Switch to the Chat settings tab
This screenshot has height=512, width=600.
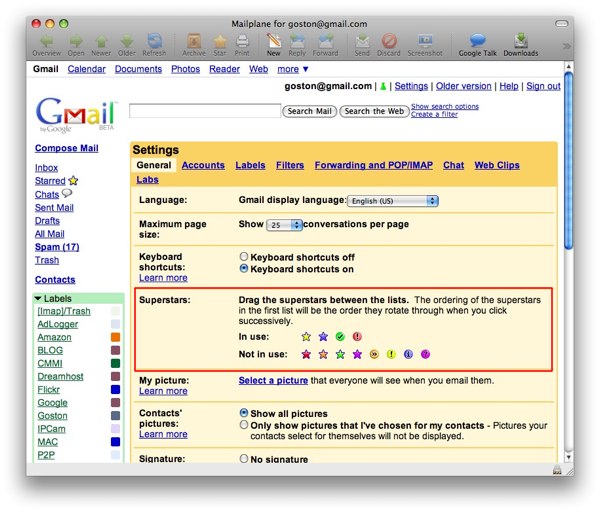(x=453, y=165)
